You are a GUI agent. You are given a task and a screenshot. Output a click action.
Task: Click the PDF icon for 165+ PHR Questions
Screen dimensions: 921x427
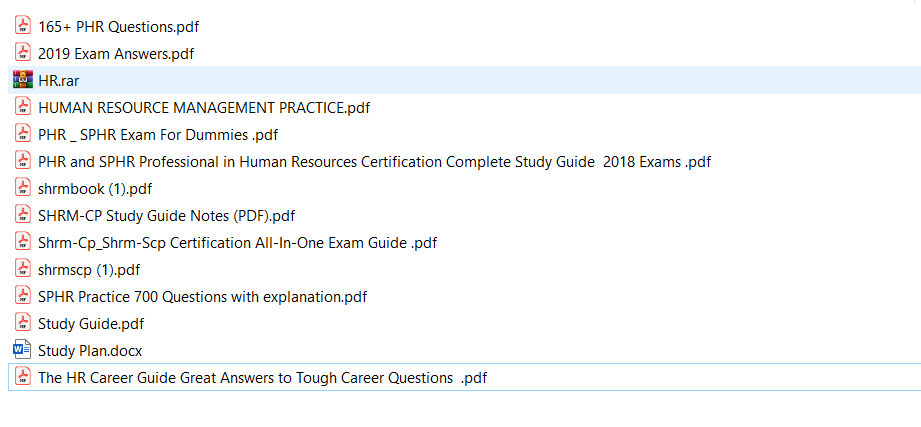pyautogui.click(x=22, y=26)
